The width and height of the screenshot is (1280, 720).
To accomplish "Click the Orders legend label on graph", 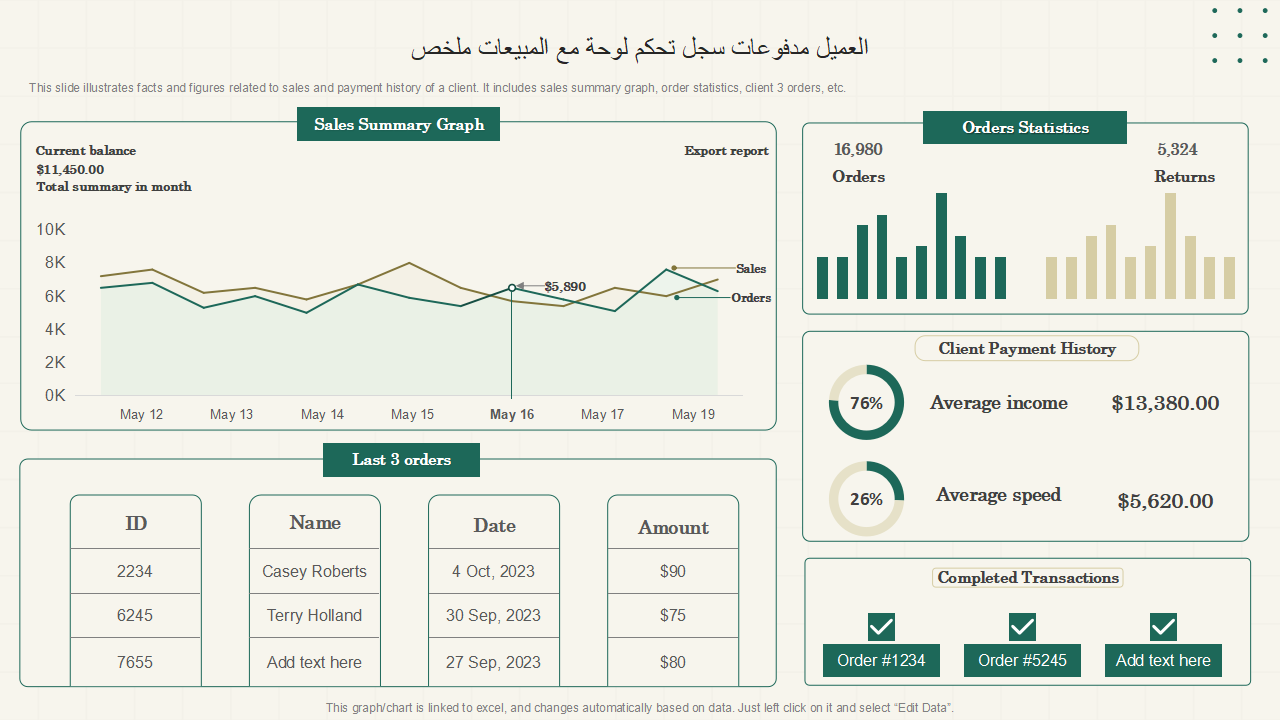I will click(x=751, y=298).
